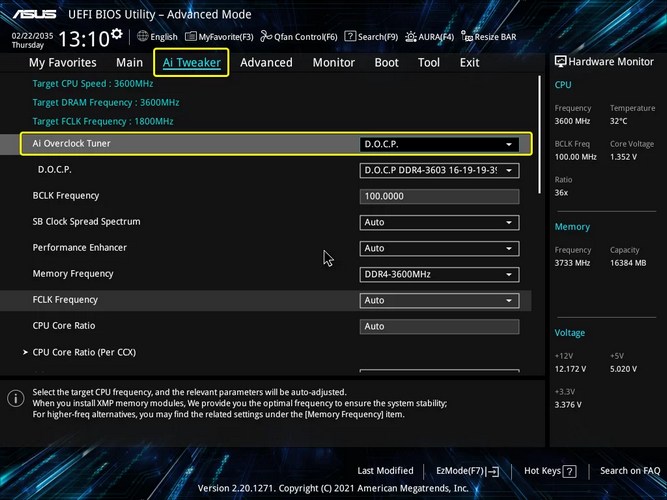
Task: Click the MyFavorite(F3) text
Action: click(226, 37)
